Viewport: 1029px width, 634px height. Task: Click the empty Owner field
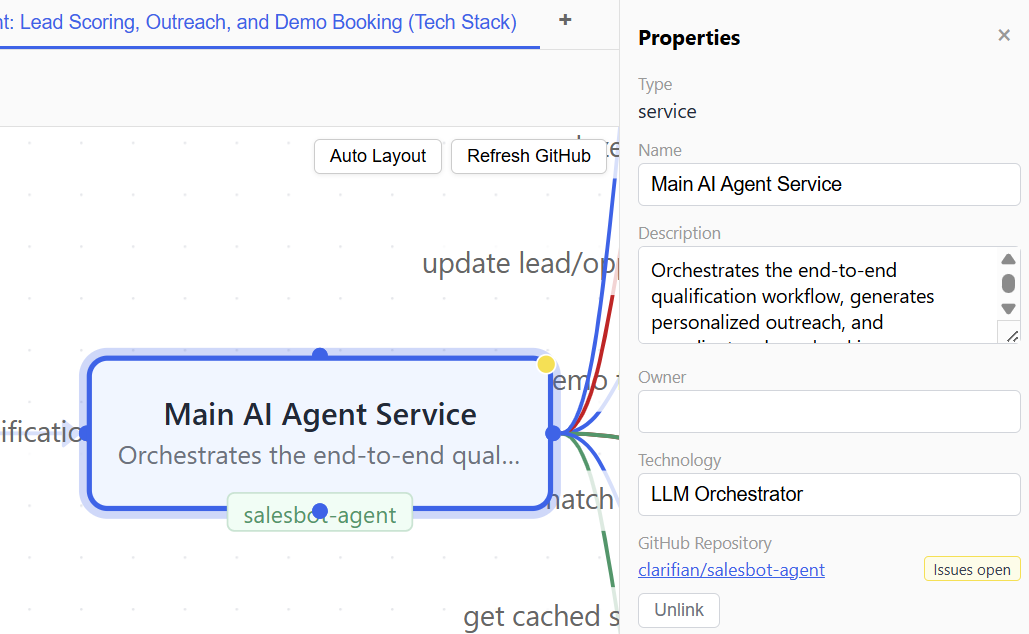[x=828, y=411]
